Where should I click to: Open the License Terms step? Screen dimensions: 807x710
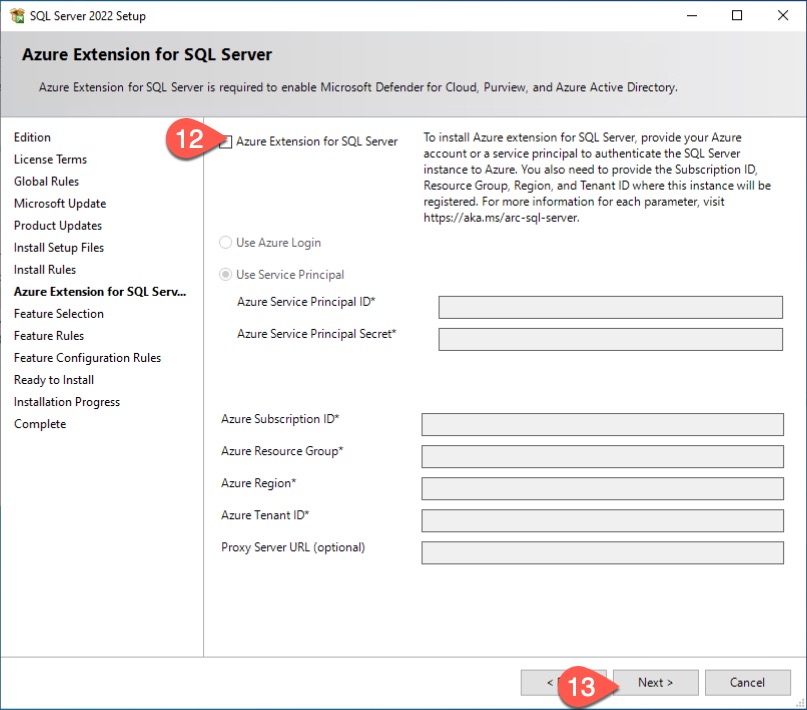tap(50, 160)
